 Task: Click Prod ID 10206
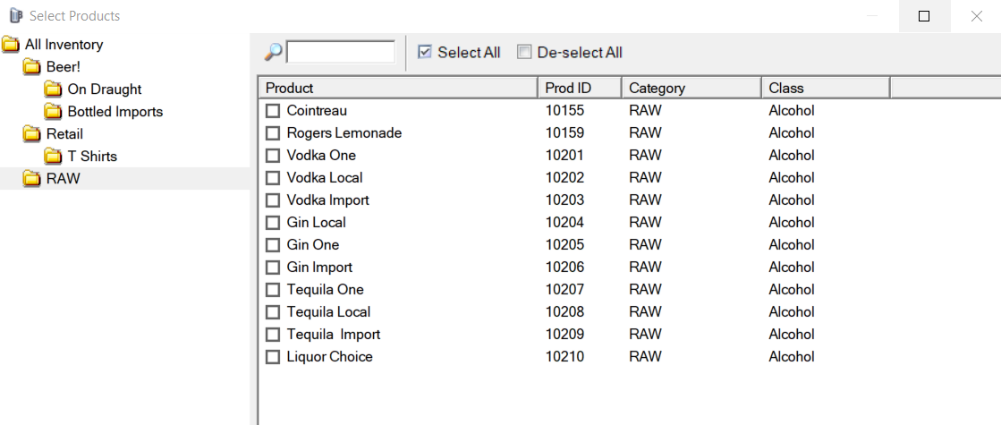pos(564,267)
